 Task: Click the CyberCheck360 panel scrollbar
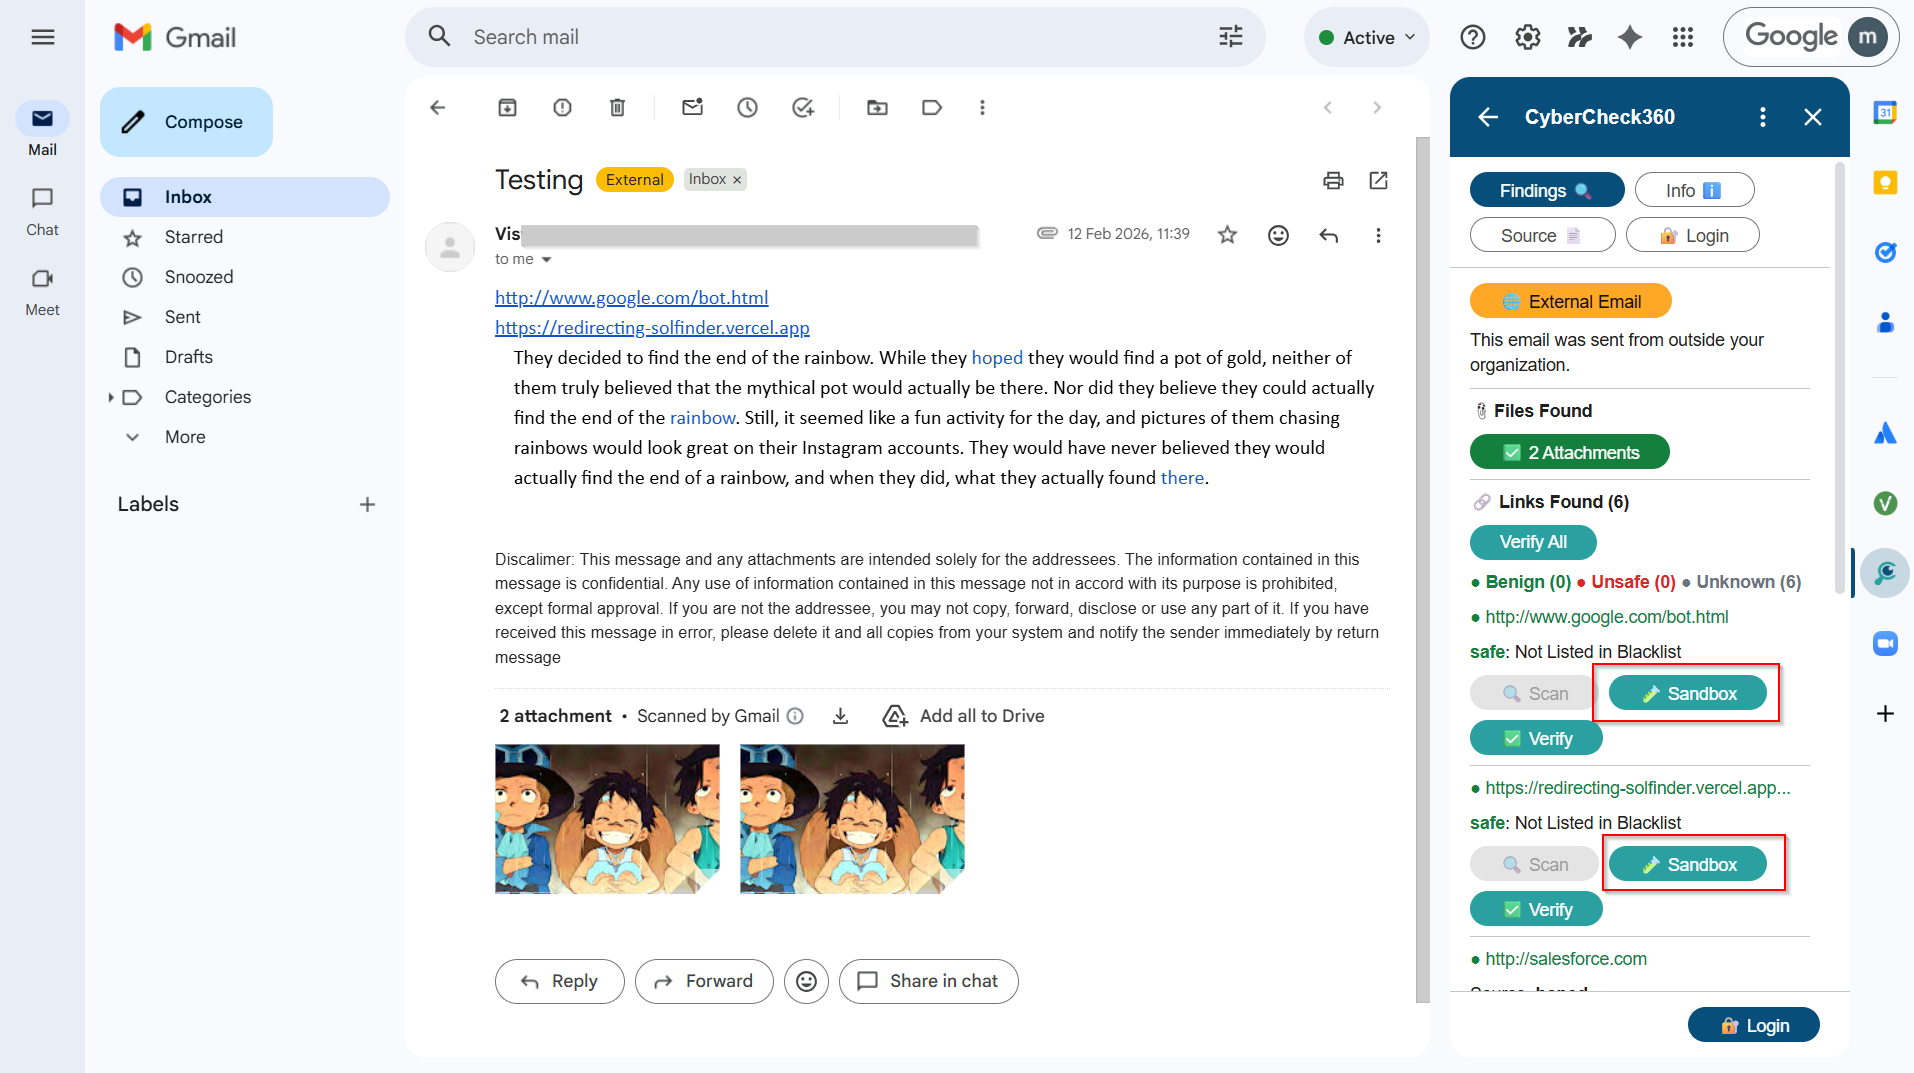1840,380
